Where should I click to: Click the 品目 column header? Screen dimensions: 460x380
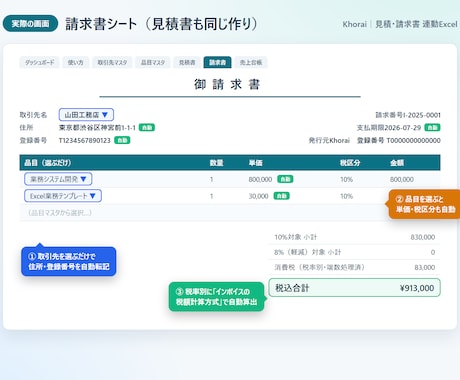[x=48, y=163]
